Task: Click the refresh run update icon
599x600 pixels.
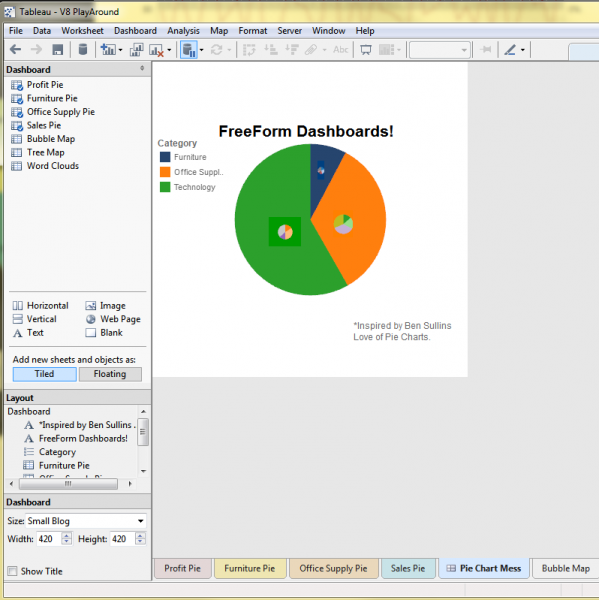Action: tap(216, 50)
